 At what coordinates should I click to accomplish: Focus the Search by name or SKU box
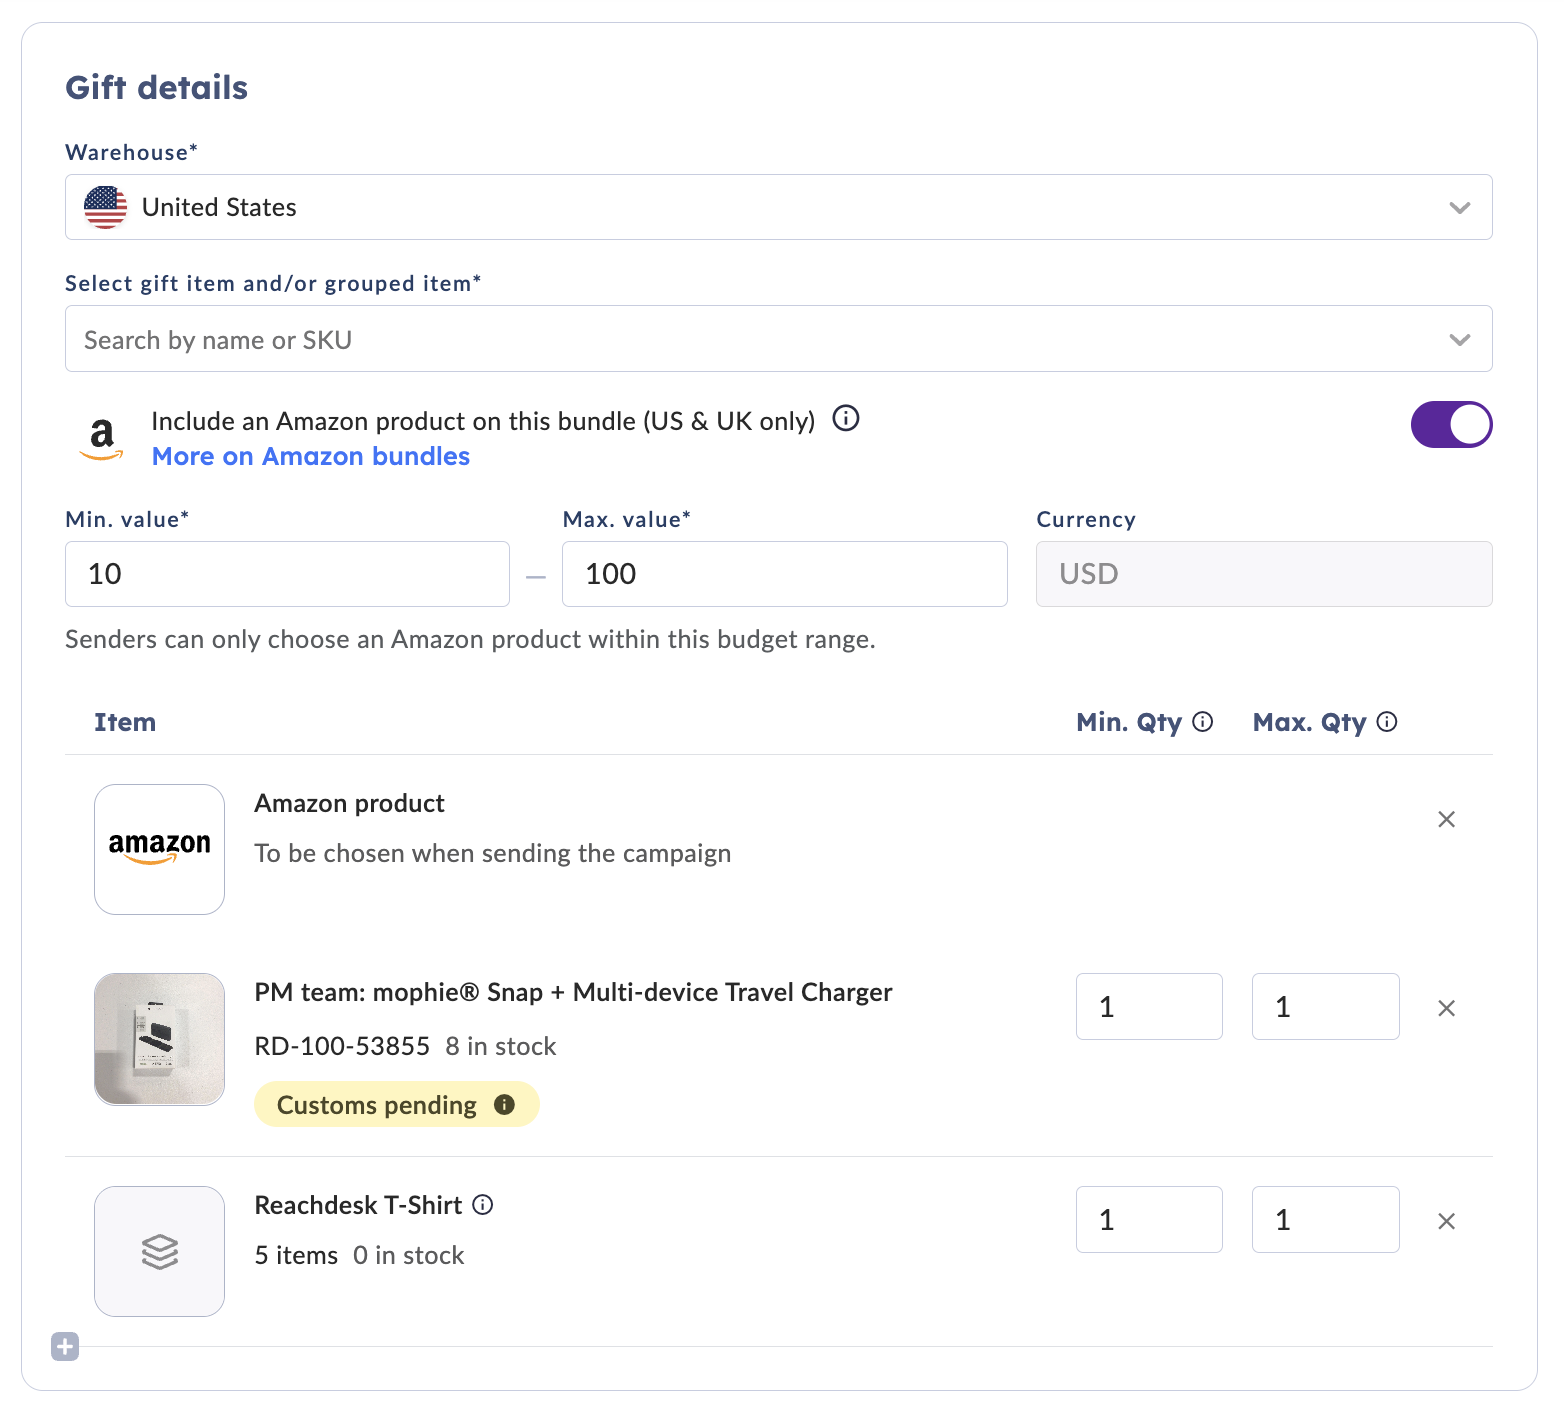[x=779, y=339]
